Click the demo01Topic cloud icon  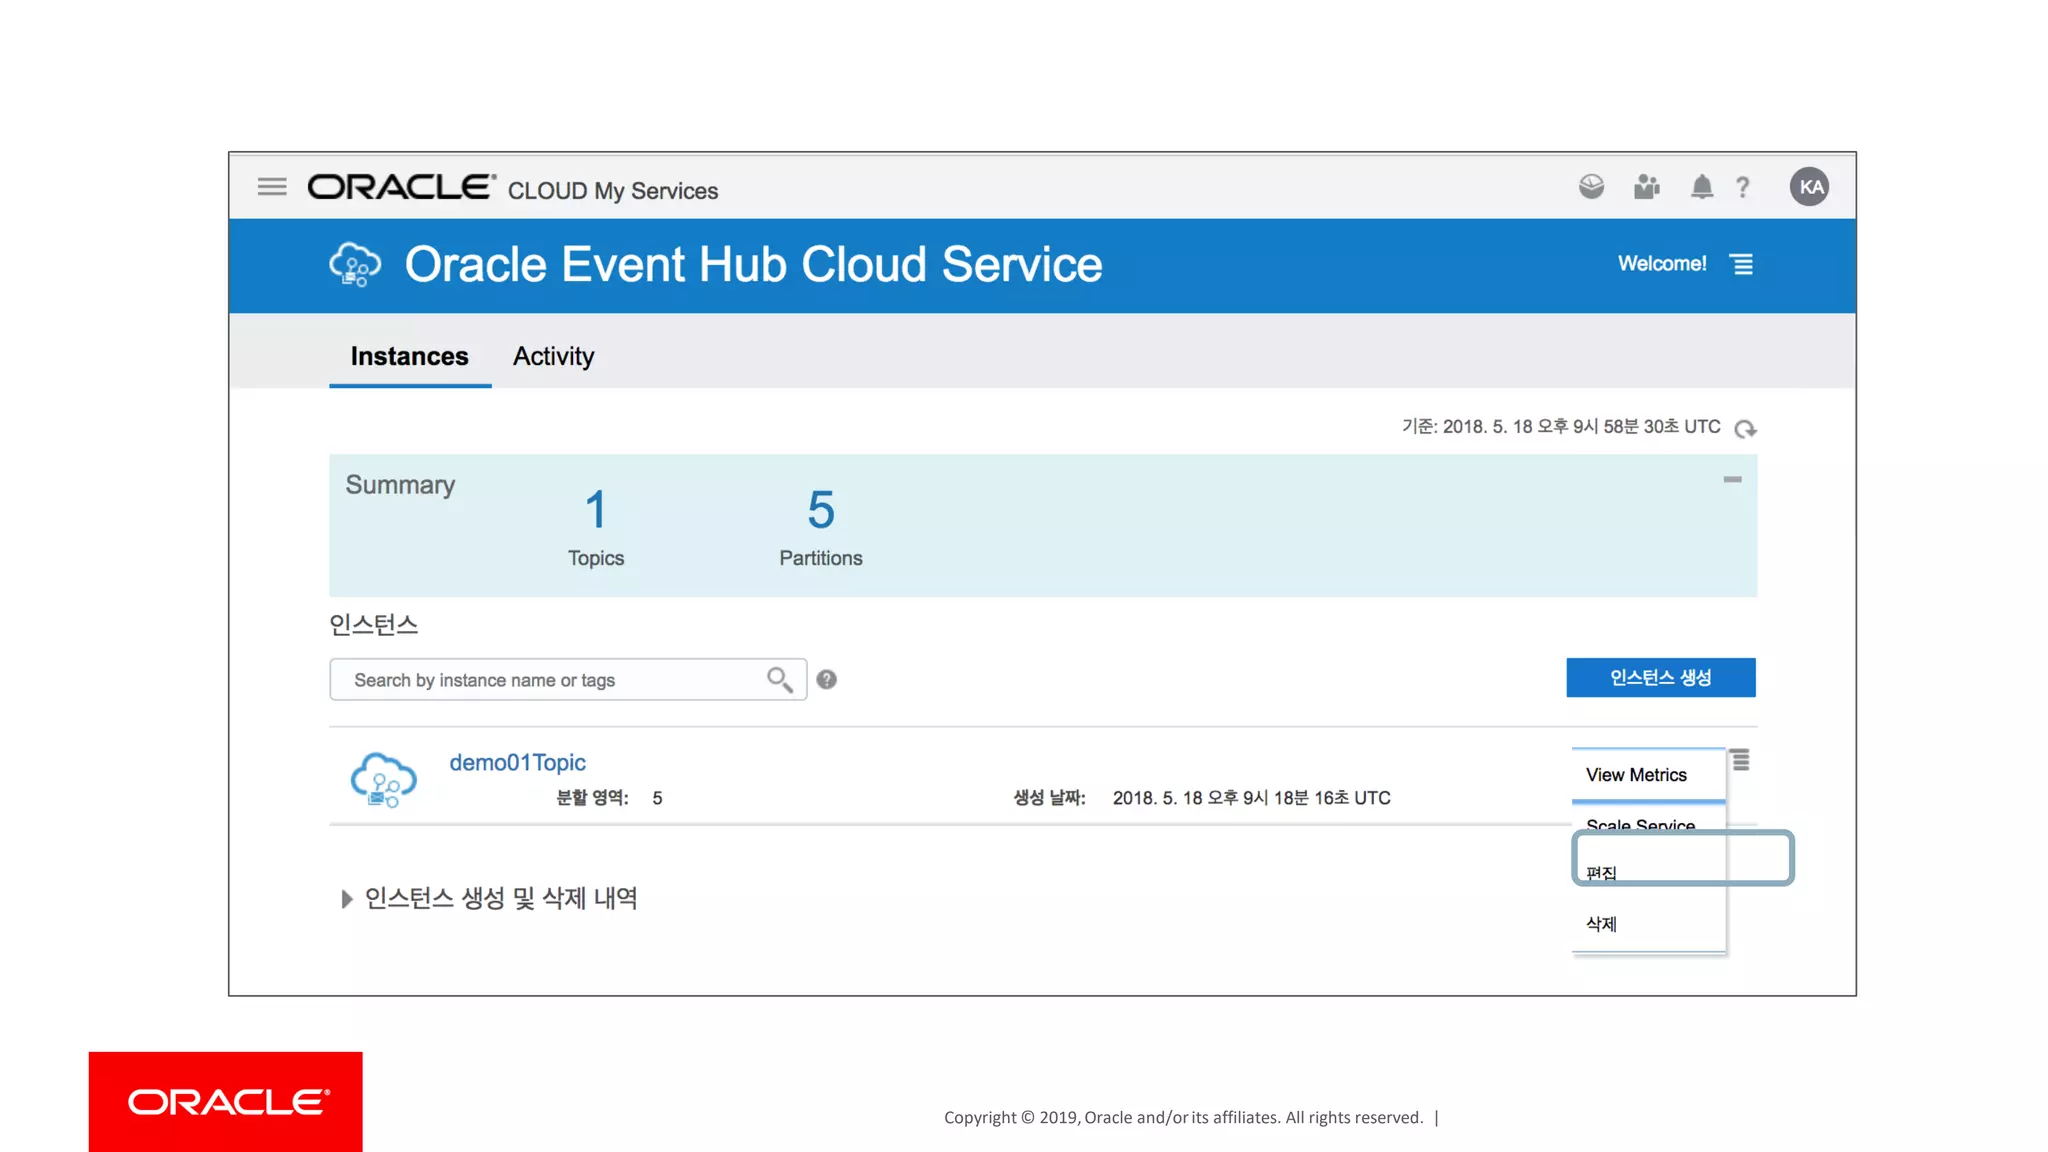coord(383,780)
